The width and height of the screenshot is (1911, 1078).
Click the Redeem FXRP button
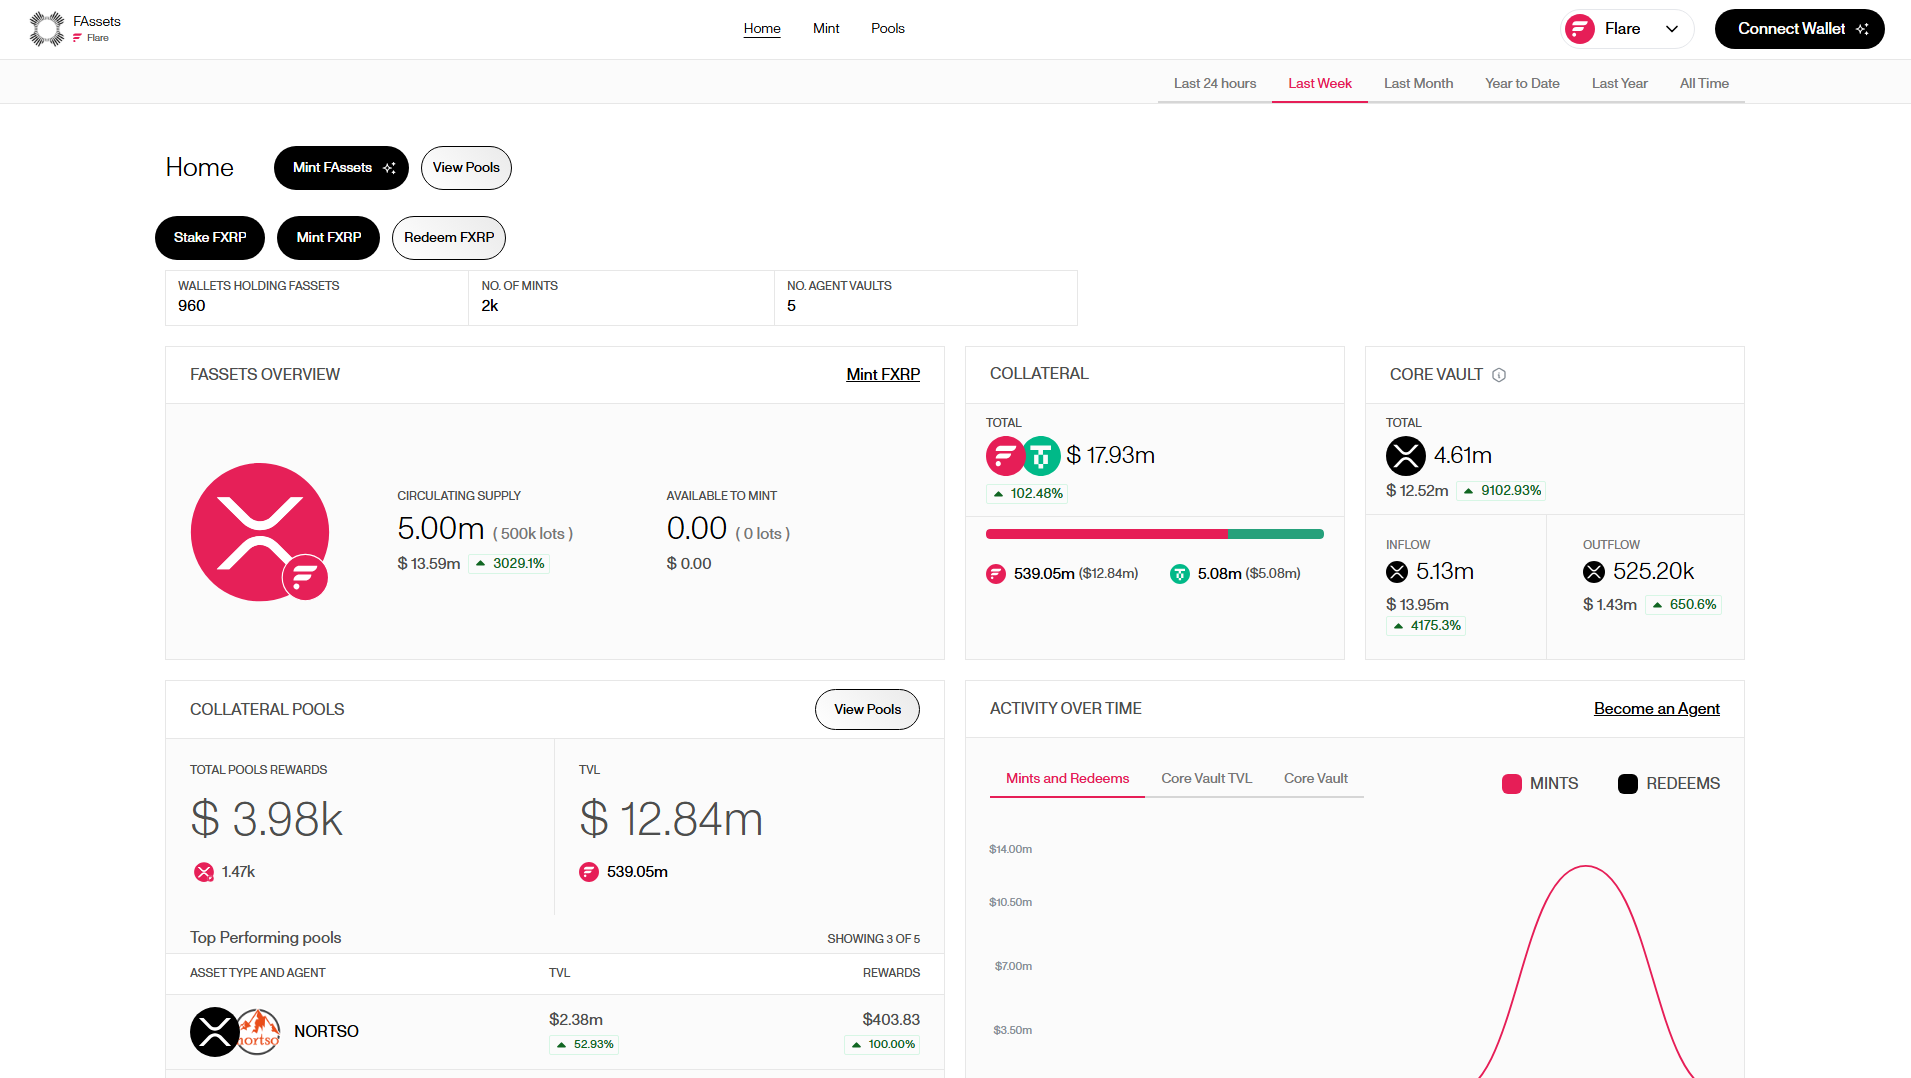449,238
